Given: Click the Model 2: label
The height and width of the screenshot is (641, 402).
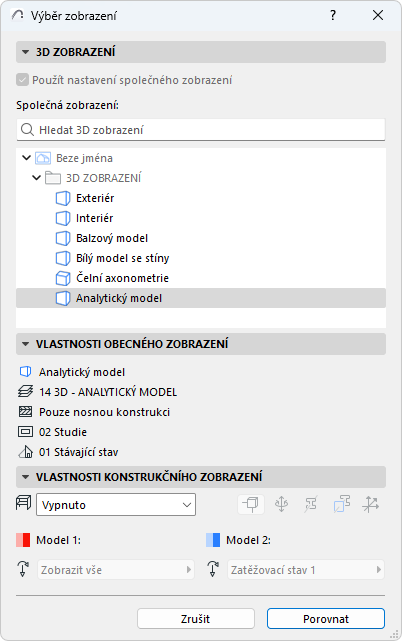Looking at the screenshot, I should [x=248, y=540].
